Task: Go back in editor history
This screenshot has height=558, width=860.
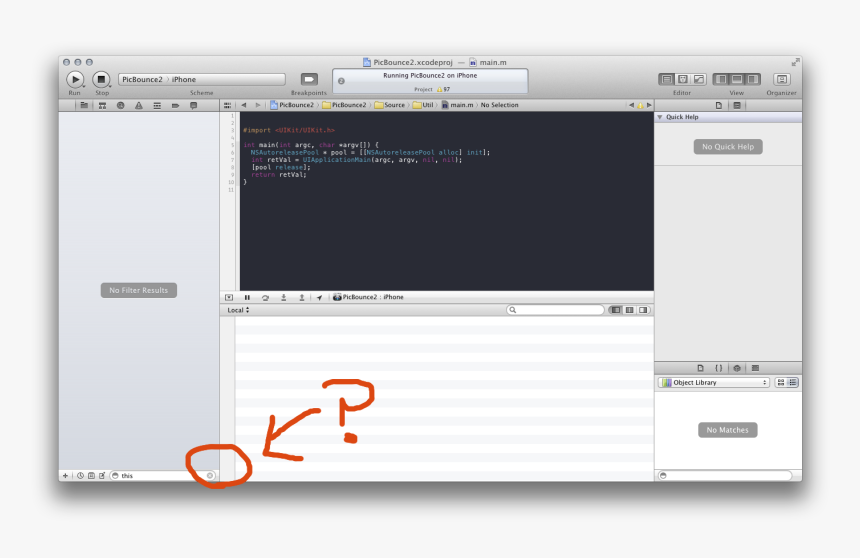Action: pyautogui.click(x=244, y=105)
